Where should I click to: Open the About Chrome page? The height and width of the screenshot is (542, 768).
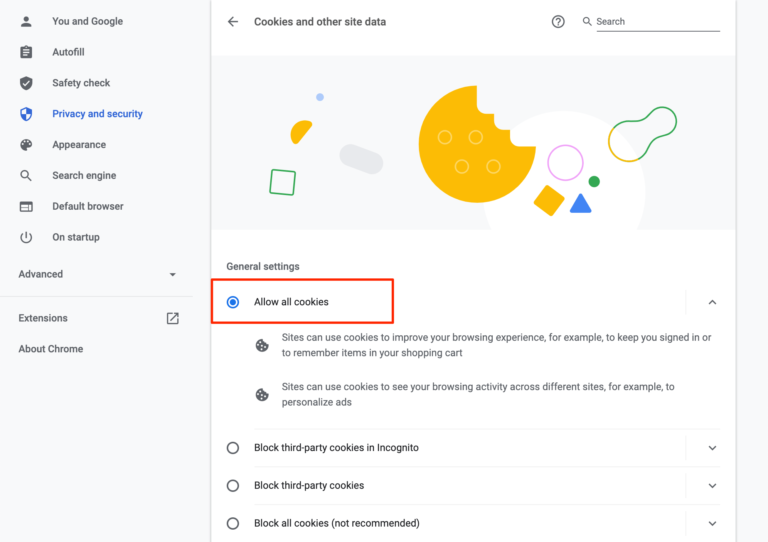coord(51,349)
